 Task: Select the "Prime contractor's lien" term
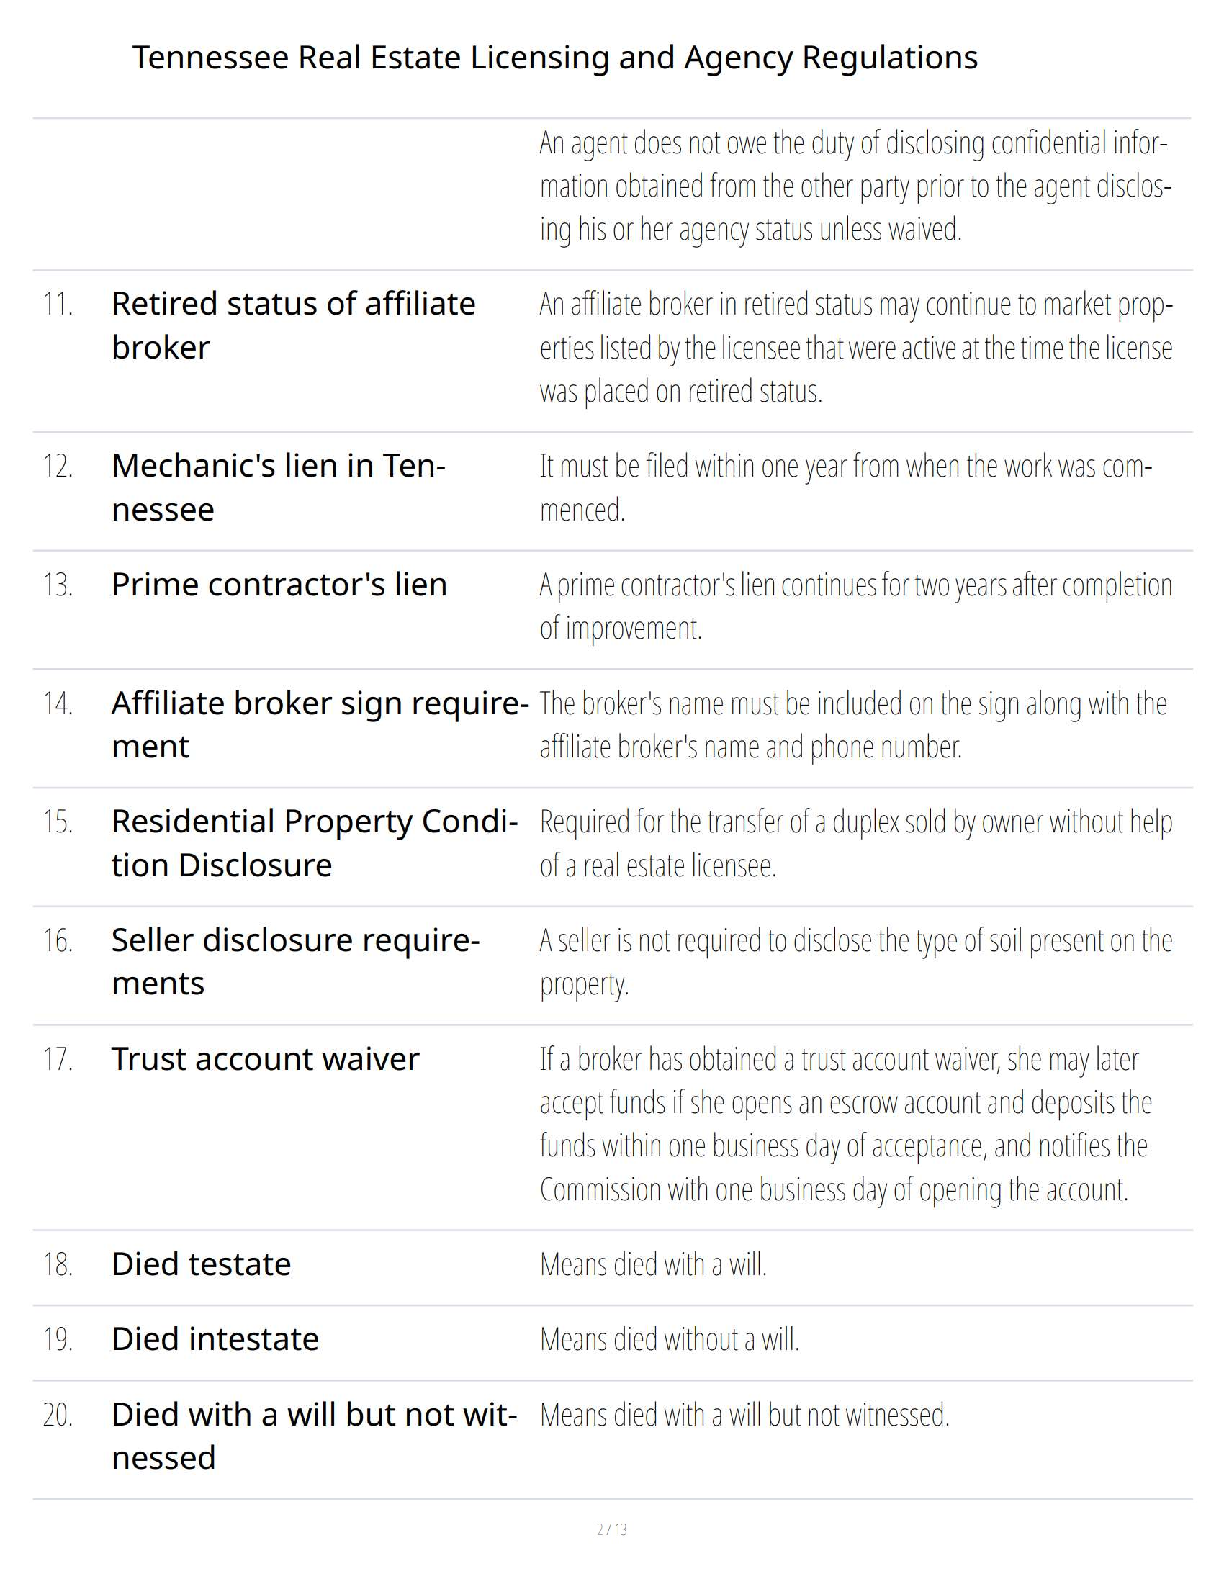click(279, 584)
